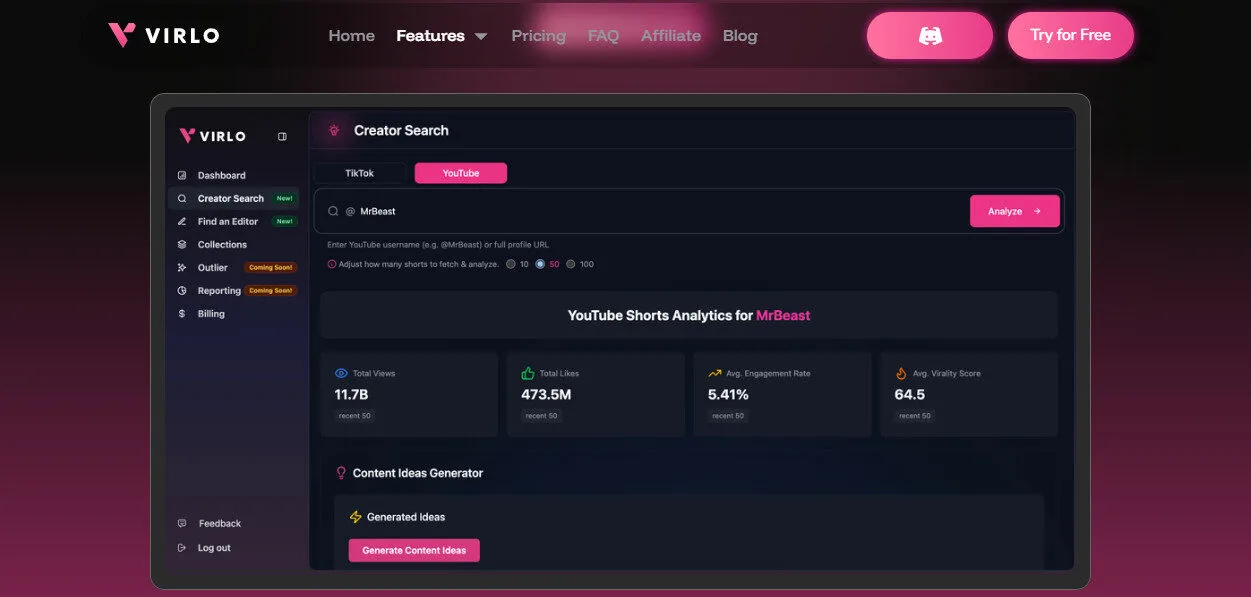Choose the 100 shorts option

(571, 264)
